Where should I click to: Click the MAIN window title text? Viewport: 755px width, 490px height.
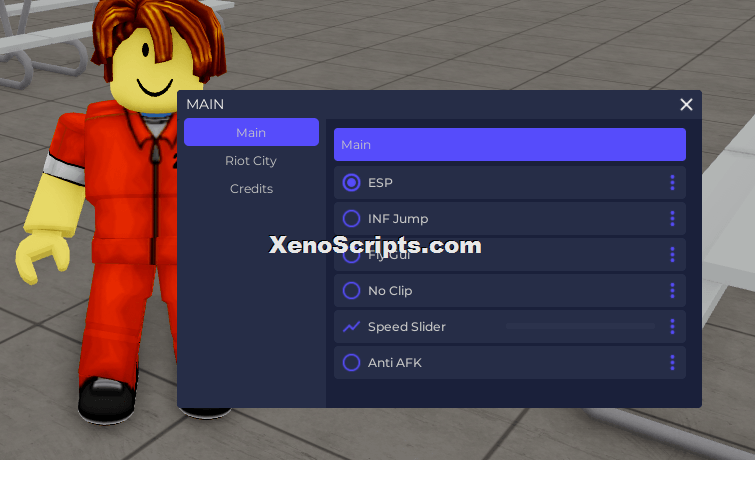pos(205,104)
